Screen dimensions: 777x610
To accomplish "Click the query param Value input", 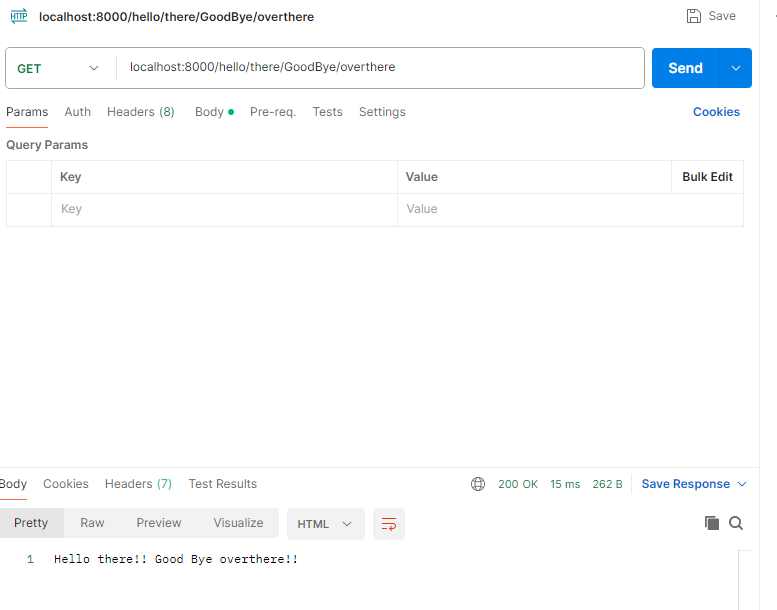I will tap(570, 209).
